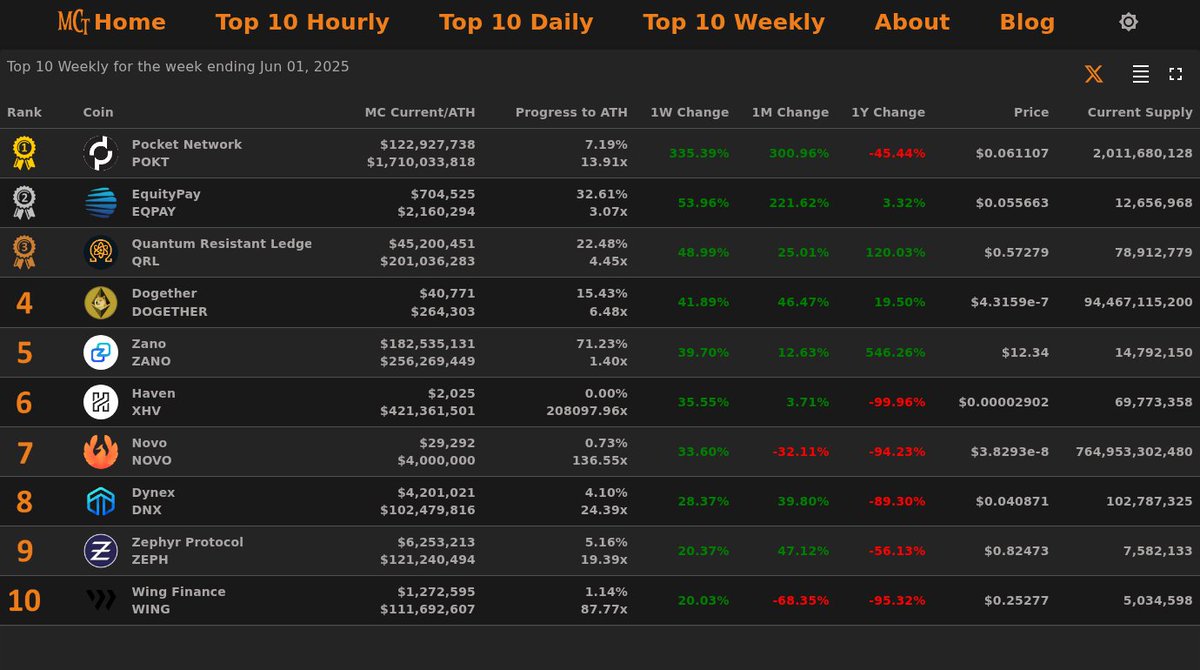The image size is (1200, 670).
Task: Open the Wing Finance coin name
Action: click(179, 592)
